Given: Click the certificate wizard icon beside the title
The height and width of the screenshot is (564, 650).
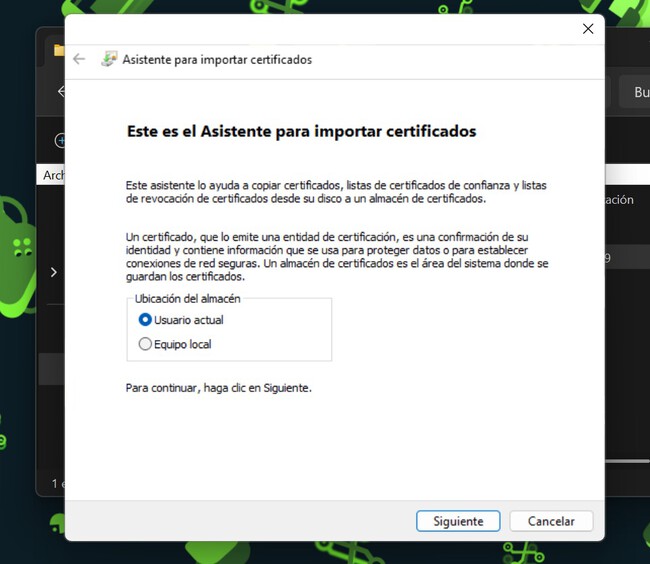Looking at the screenshot, I should 109,59.
